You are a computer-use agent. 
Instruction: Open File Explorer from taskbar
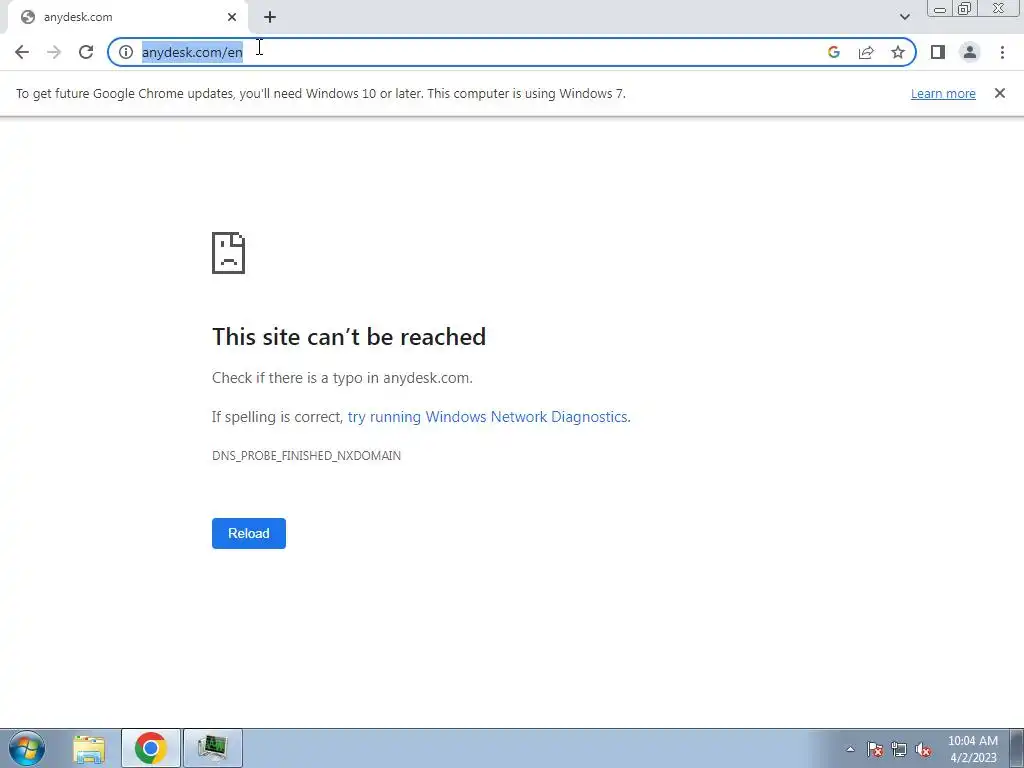[x=89, y=748]
